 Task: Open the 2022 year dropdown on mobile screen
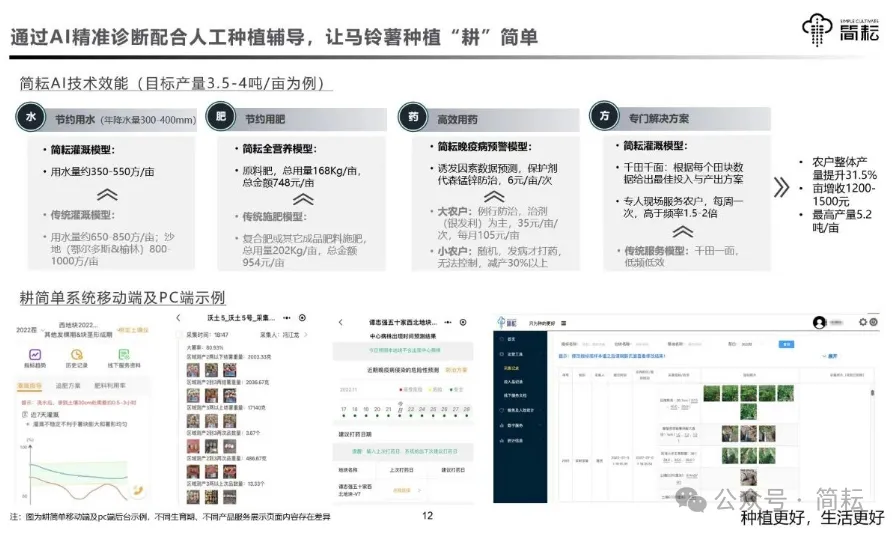31,330
